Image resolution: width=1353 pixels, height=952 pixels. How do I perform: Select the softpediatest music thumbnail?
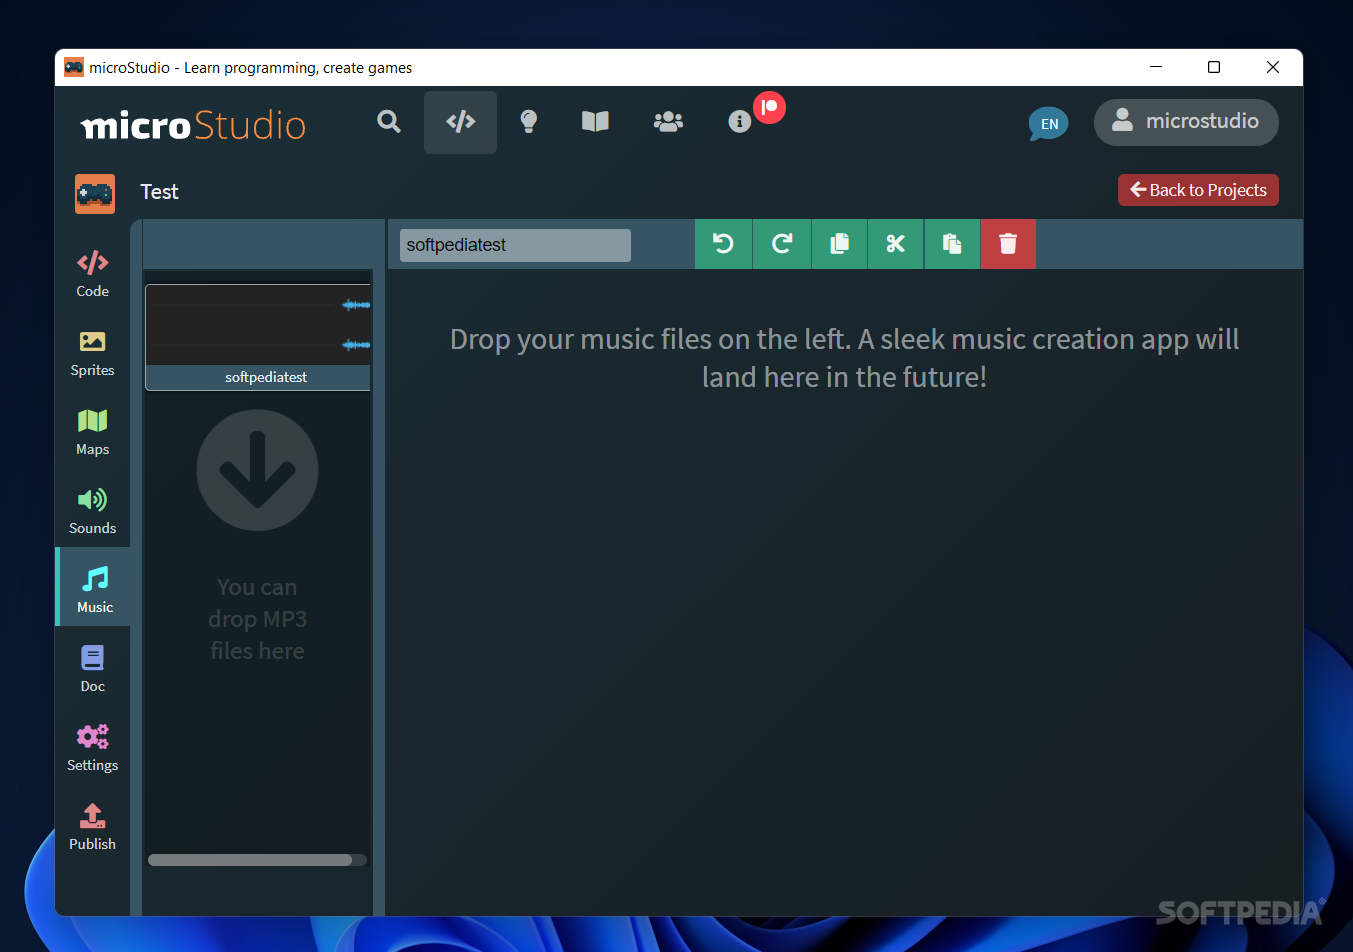pyautogui.click(x=258, y=337)
